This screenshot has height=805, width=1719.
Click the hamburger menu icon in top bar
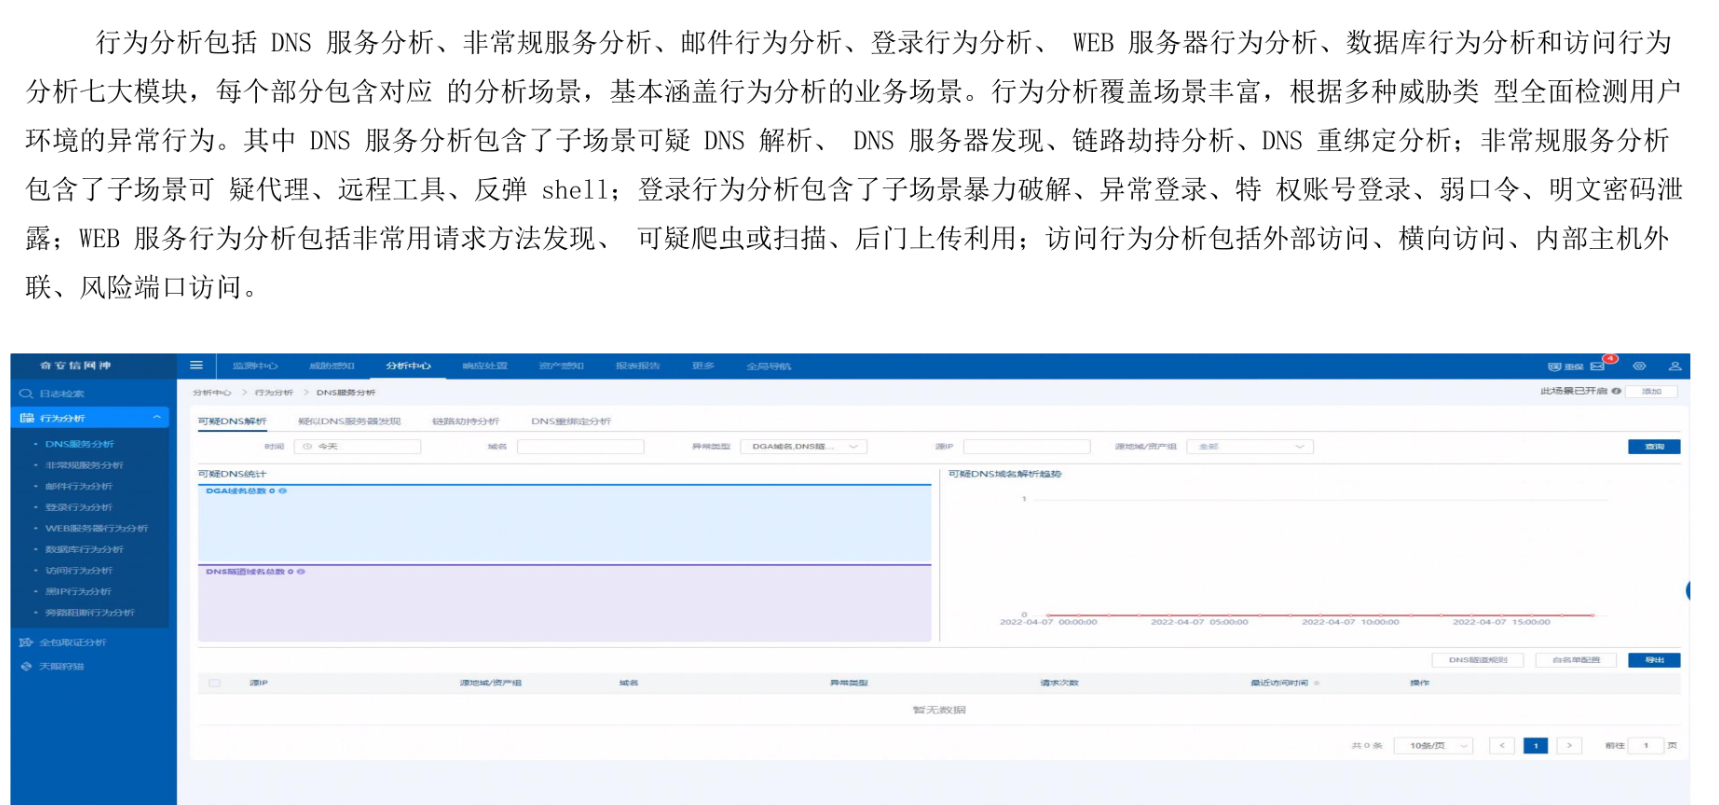tap(196, 366)
